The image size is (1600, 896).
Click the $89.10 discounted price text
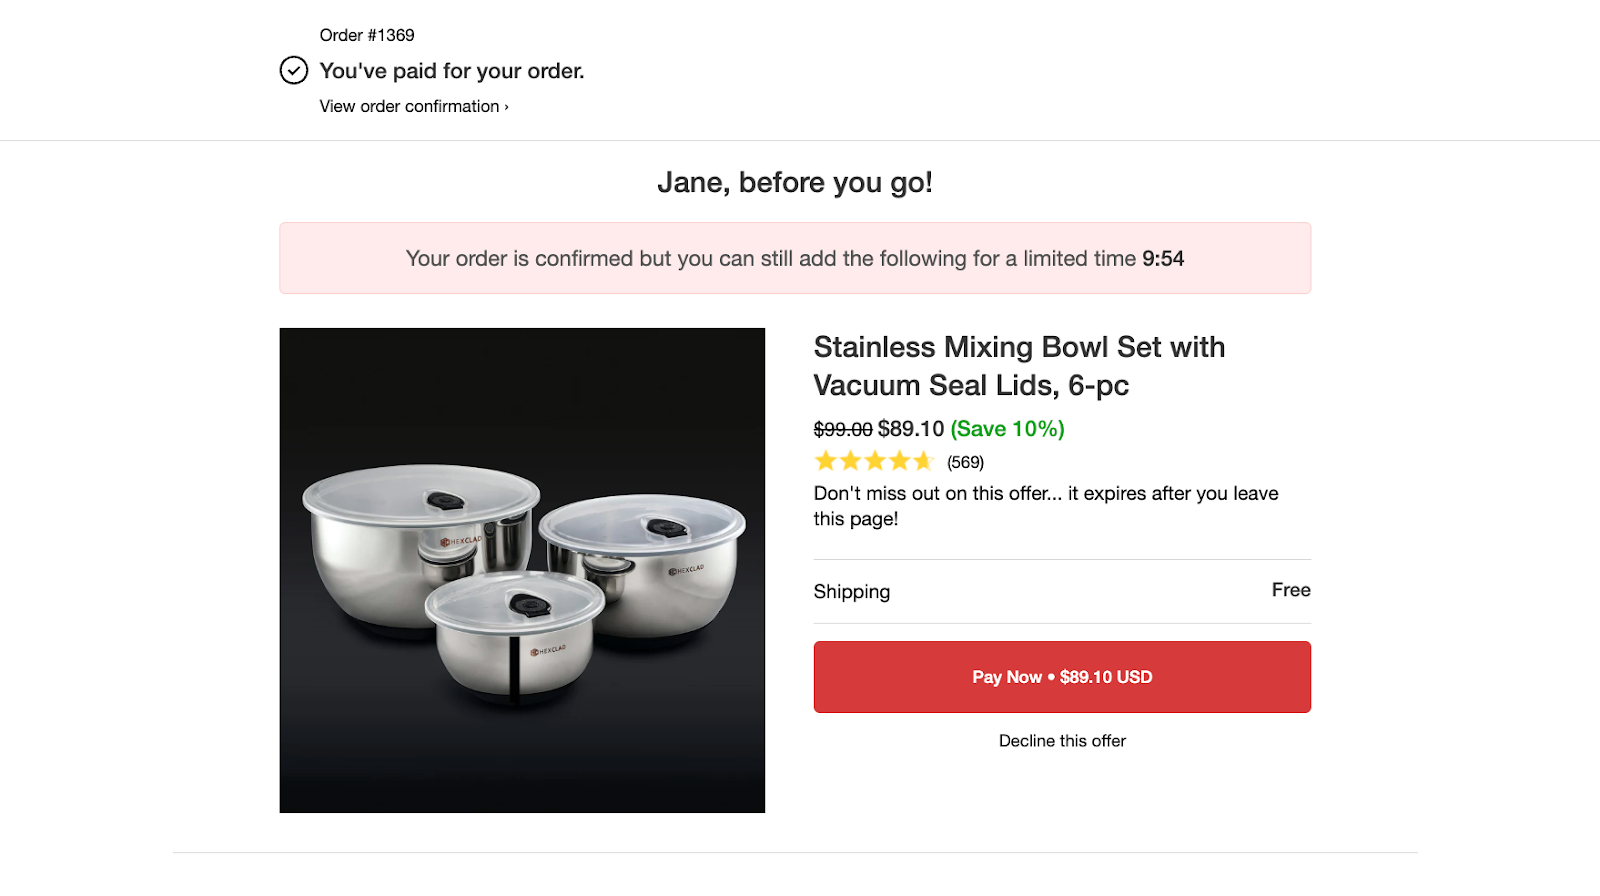pos(910,429)
